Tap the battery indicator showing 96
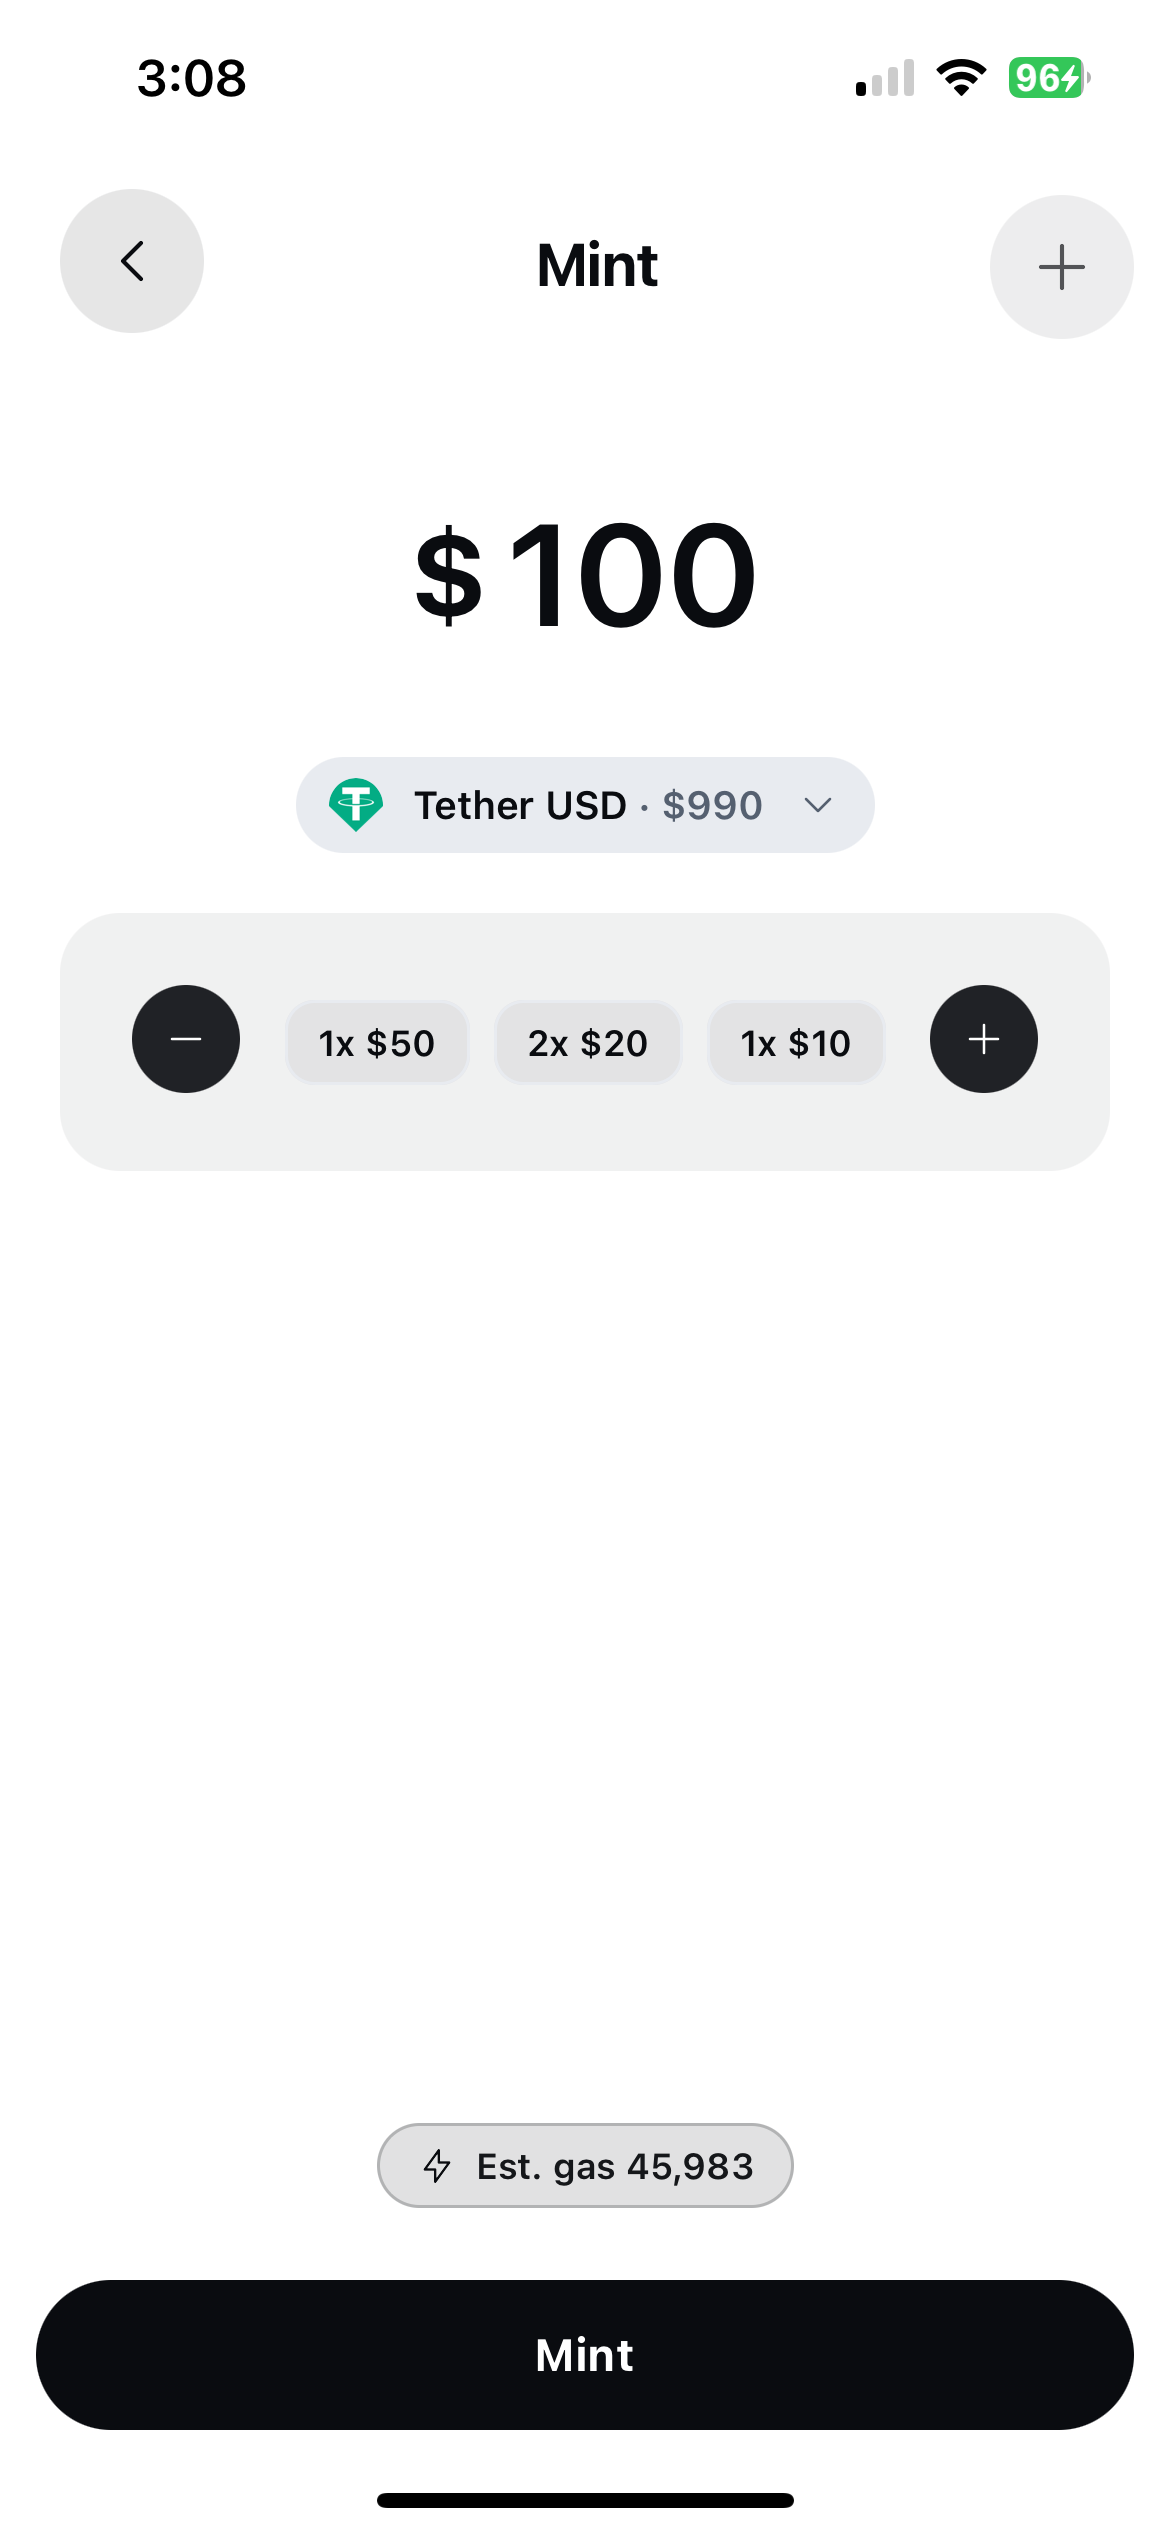Image resolution: width=1170 pixels, height=2532 pixels. click(1044, 77)
